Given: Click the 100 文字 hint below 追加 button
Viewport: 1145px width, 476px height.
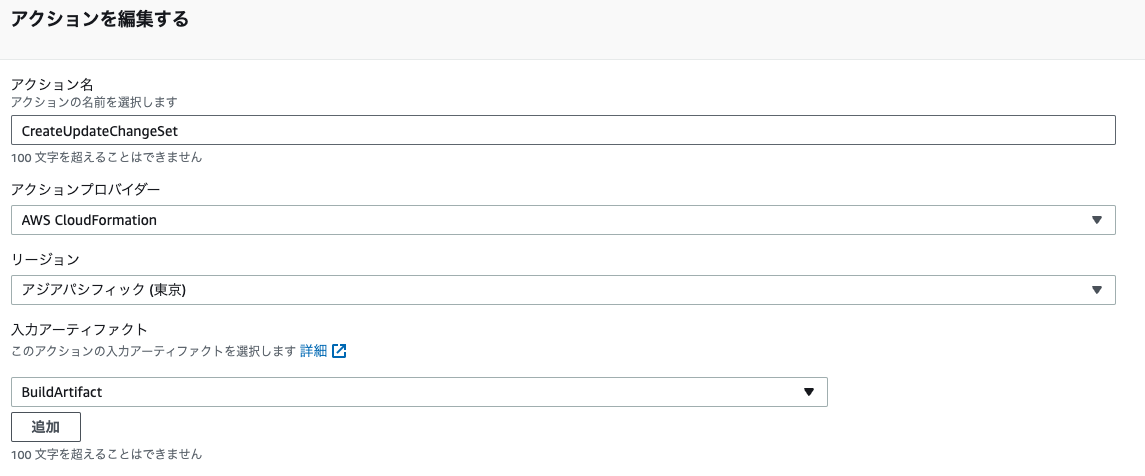Looking at the screenshot, I should point(106,454).
